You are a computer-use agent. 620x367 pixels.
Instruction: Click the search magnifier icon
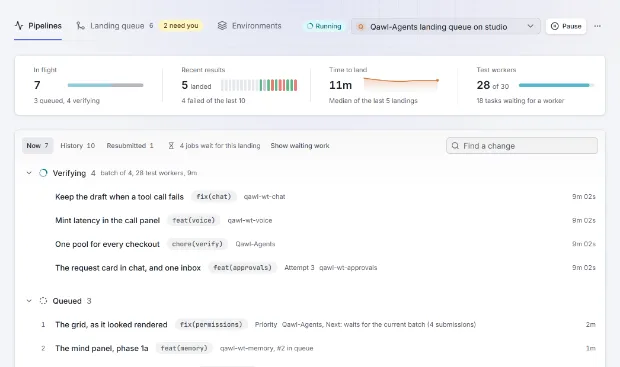455,146
